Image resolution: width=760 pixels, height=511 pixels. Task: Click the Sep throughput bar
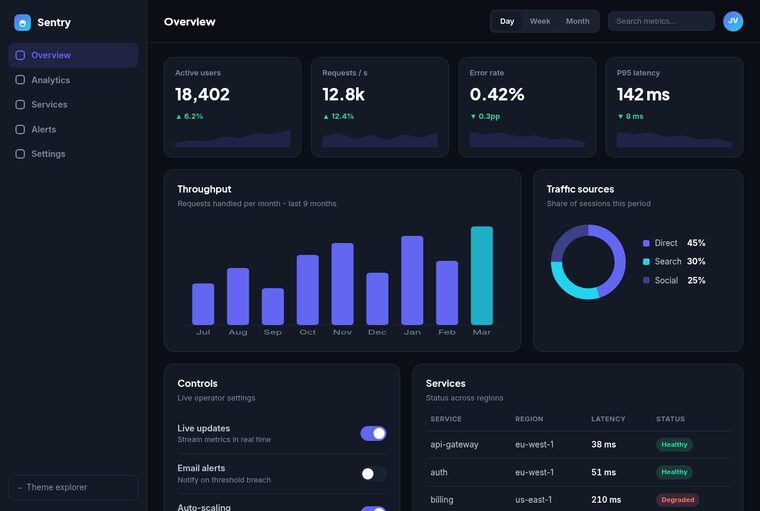273,306
